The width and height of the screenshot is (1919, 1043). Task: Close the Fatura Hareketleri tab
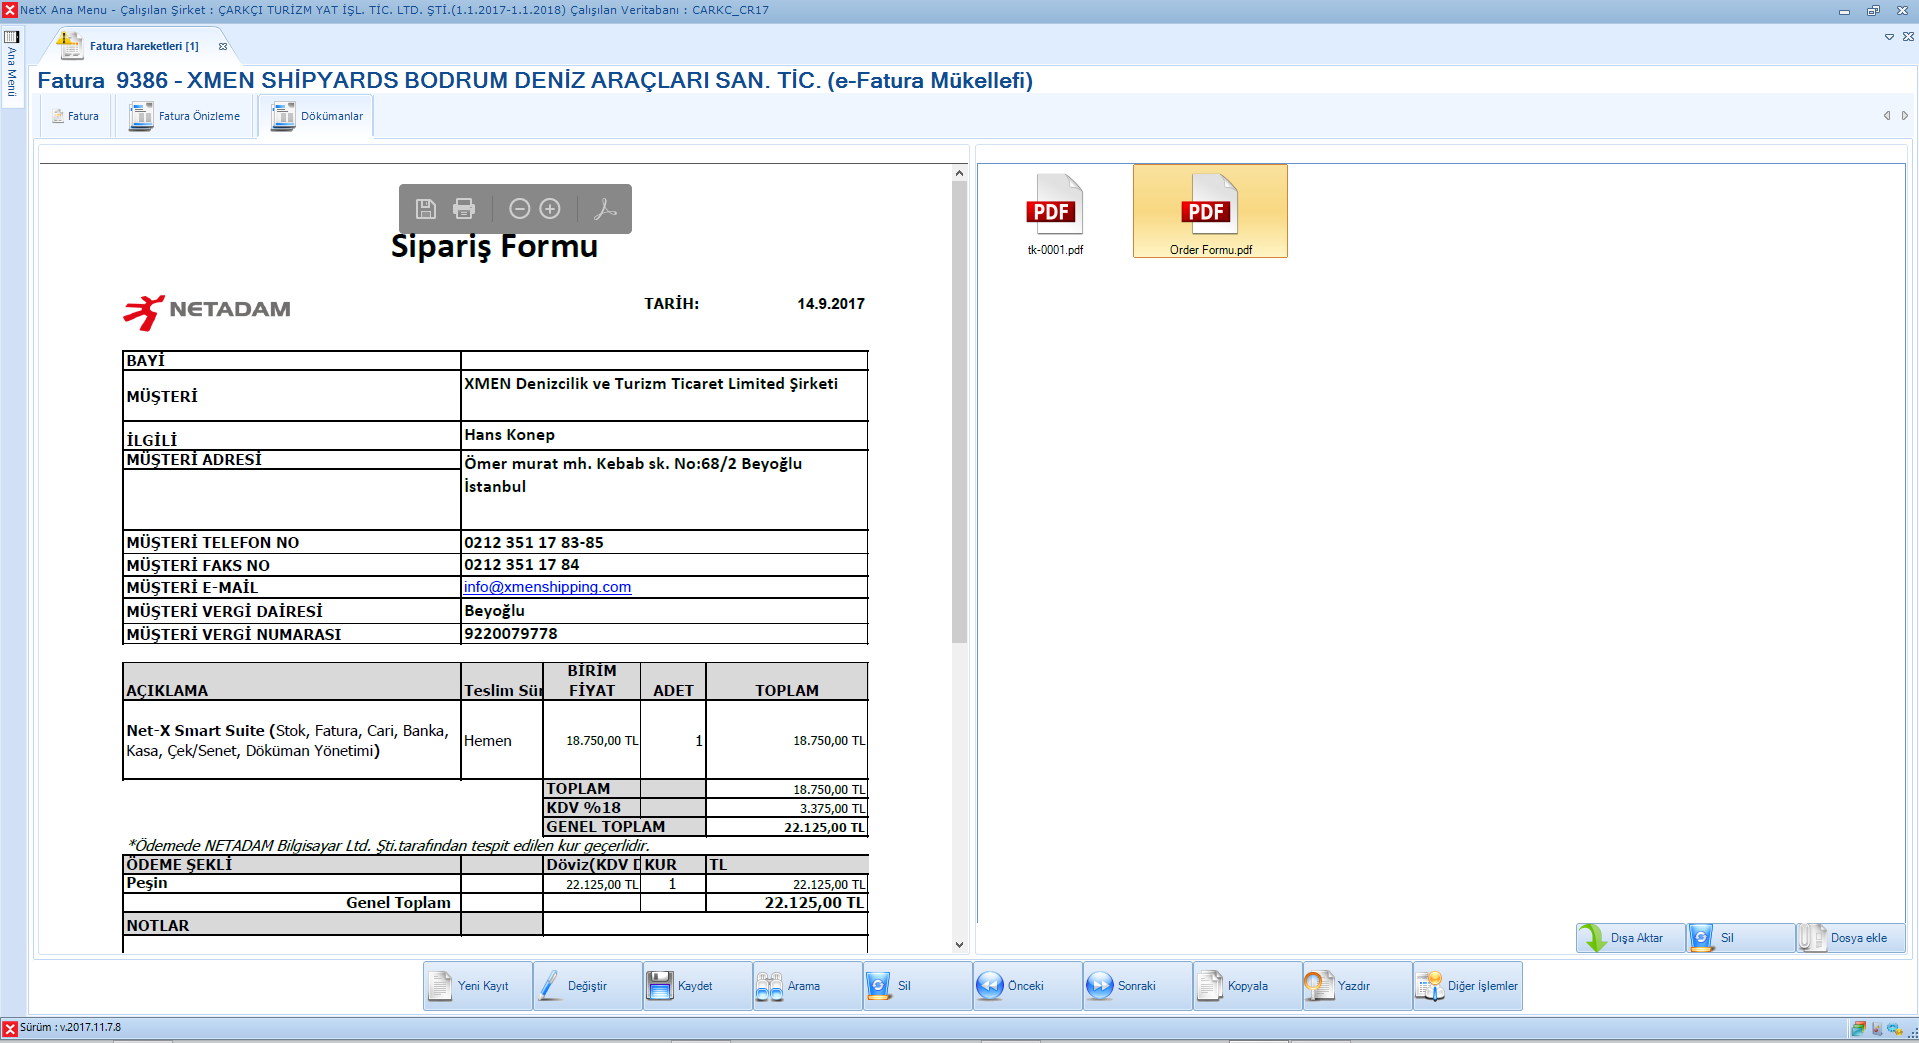[x=223, y=46]
